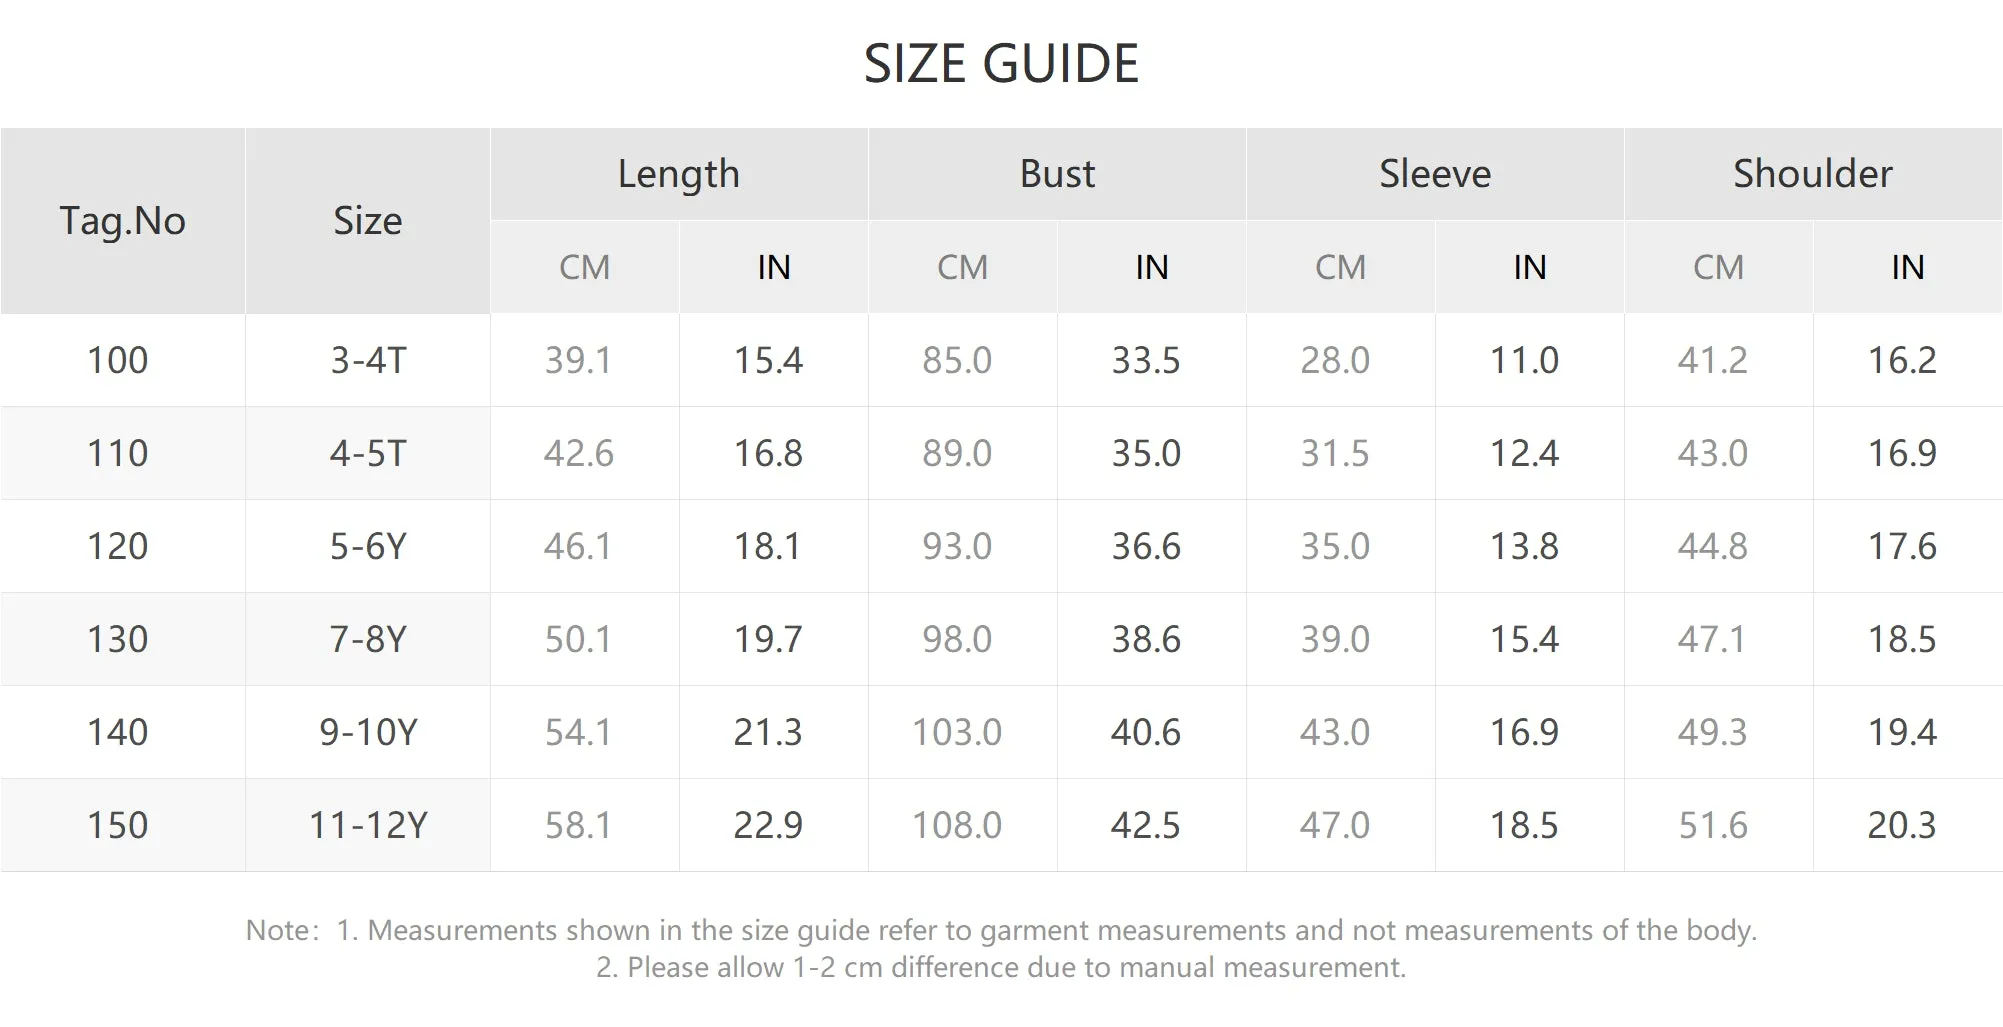2003x1027 pixels.
Task: Click the manual measurement difference note
Action: tap(1001, 967)
